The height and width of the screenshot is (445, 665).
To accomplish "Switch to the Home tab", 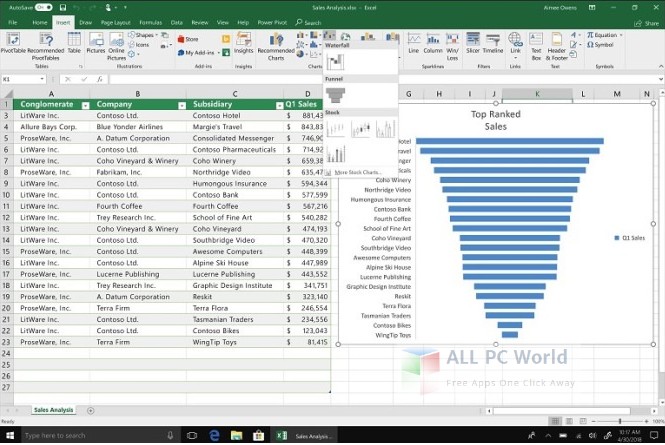I will [40, 22].
